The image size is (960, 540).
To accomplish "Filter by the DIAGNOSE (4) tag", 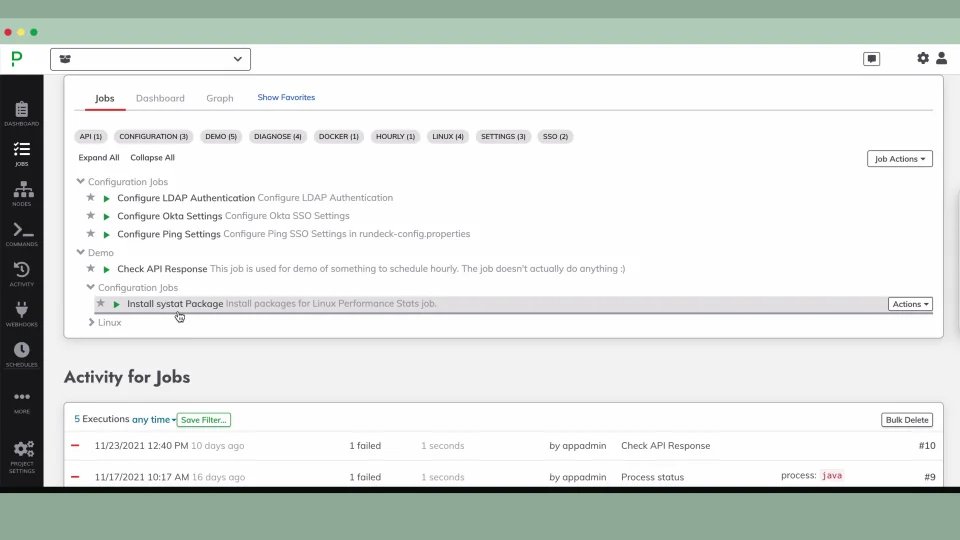I will [x=277, y=137].
